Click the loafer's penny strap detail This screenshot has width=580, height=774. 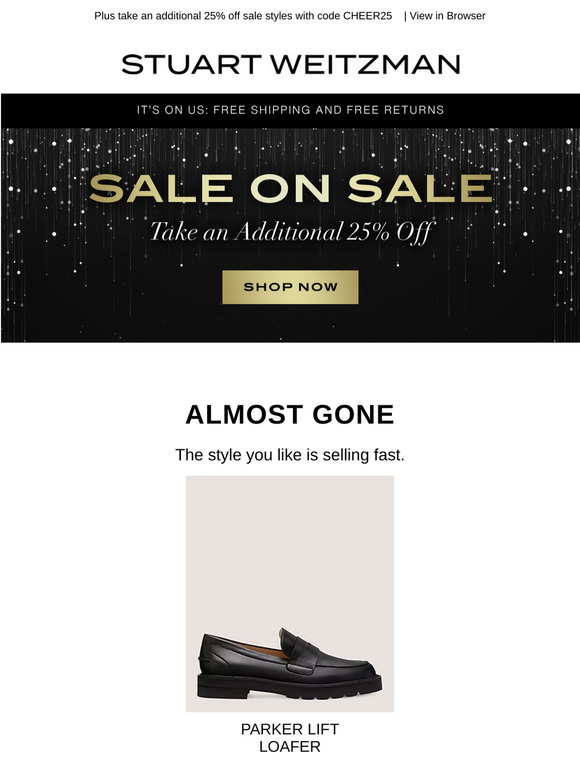(302, 654)
